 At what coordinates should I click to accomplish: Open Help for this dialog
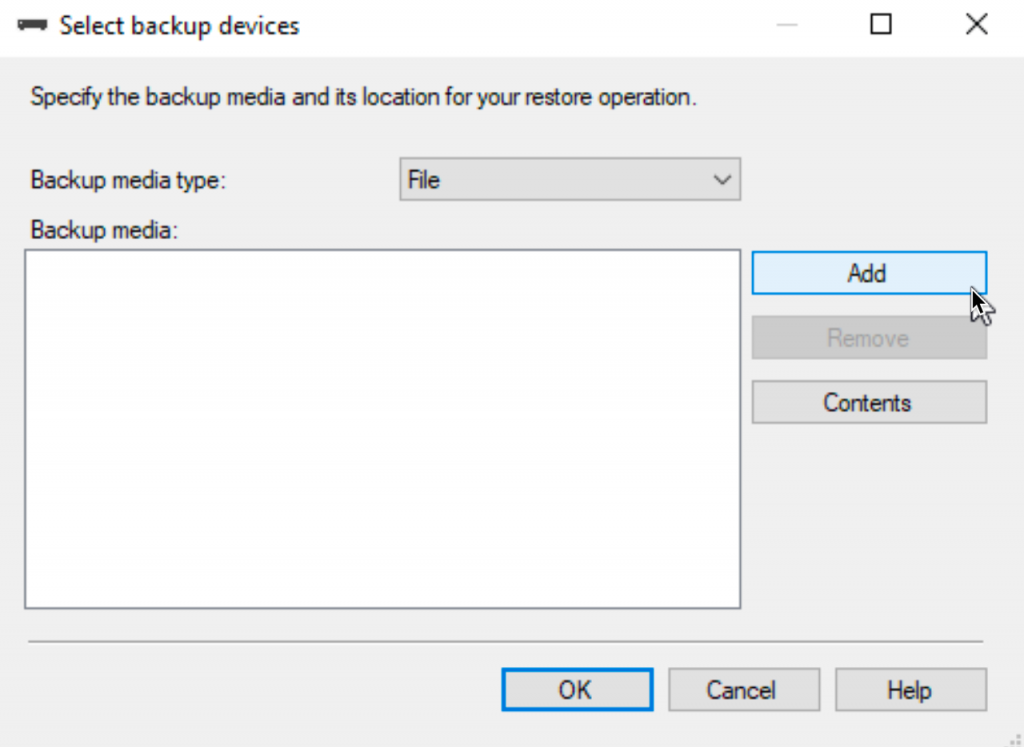(910, 690)
